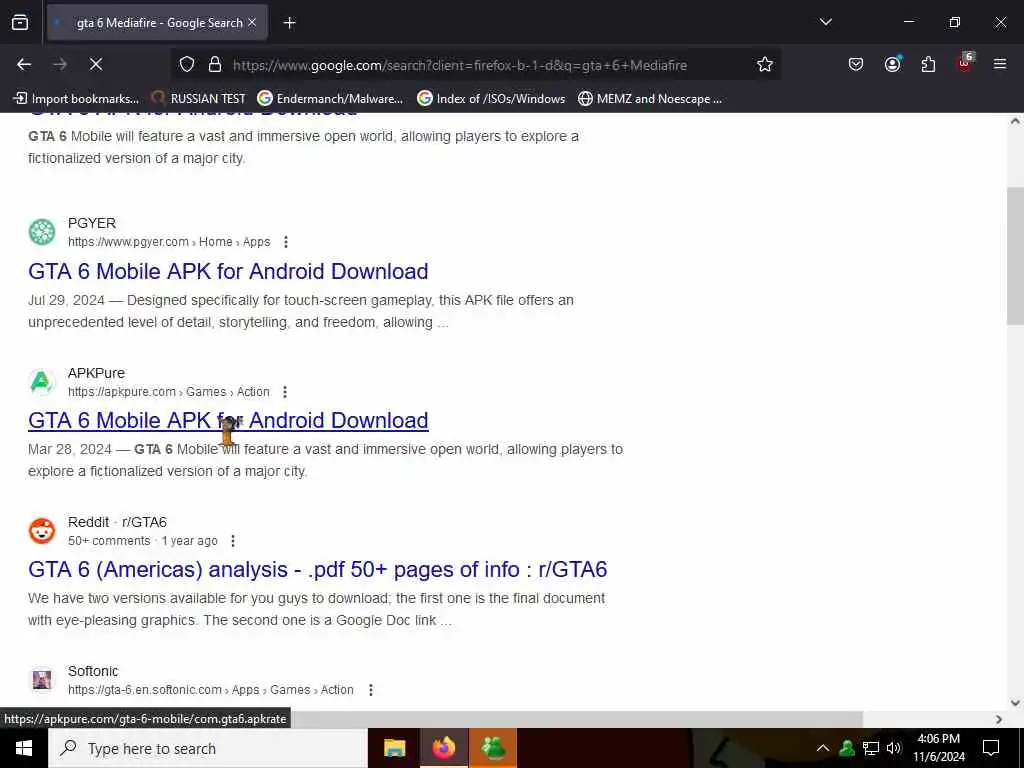Image resolution: width=1024 pixels, height=768 pixels.
Task: Open options menu for Softonic result
Action: [x=370, y=690]
